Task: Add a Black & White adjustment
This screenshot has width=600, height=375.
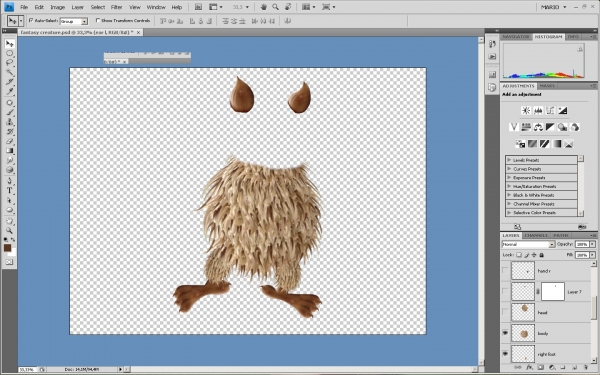Action: (550, 127)
